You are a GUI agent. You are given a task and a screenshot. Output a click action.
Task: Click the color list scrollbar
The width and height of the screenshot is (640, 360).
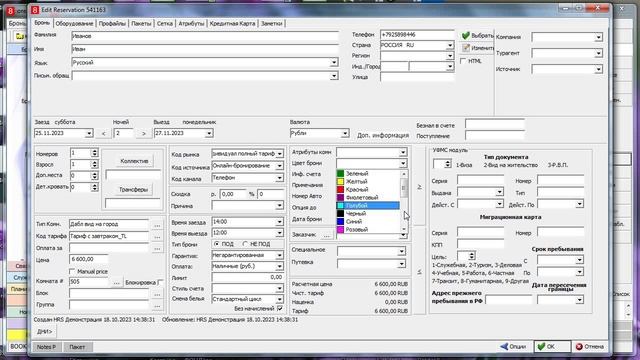[404, 202]
